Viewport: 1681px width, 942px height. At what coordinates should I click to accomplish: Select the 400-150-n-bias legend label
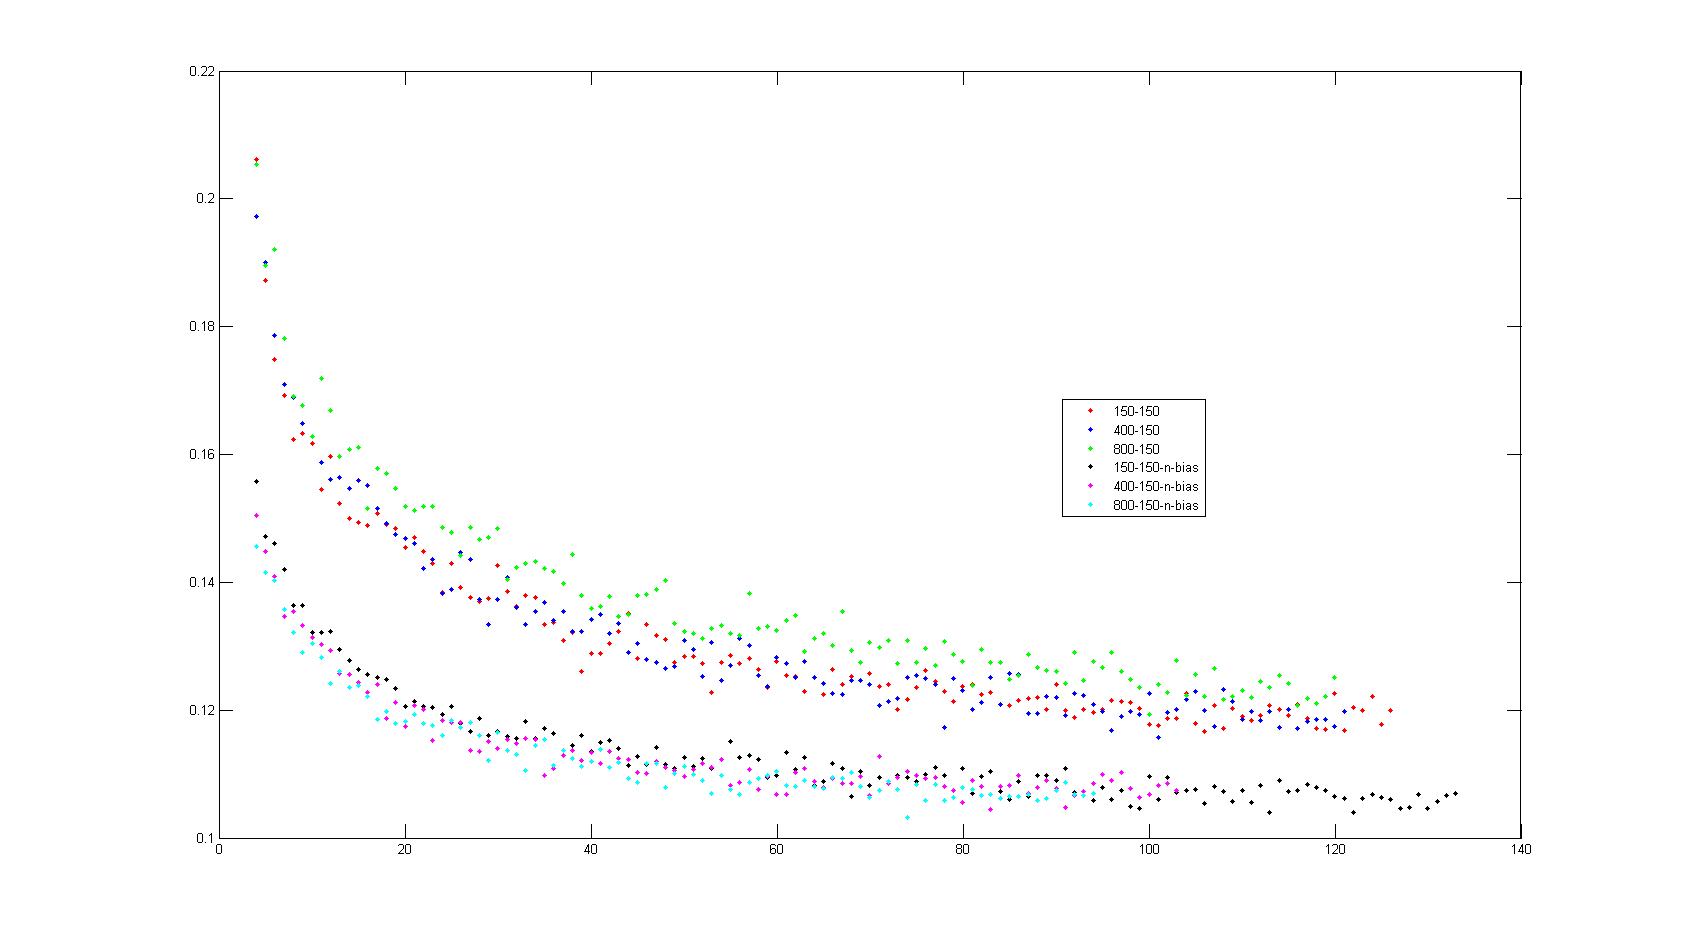pos(1154,487)
